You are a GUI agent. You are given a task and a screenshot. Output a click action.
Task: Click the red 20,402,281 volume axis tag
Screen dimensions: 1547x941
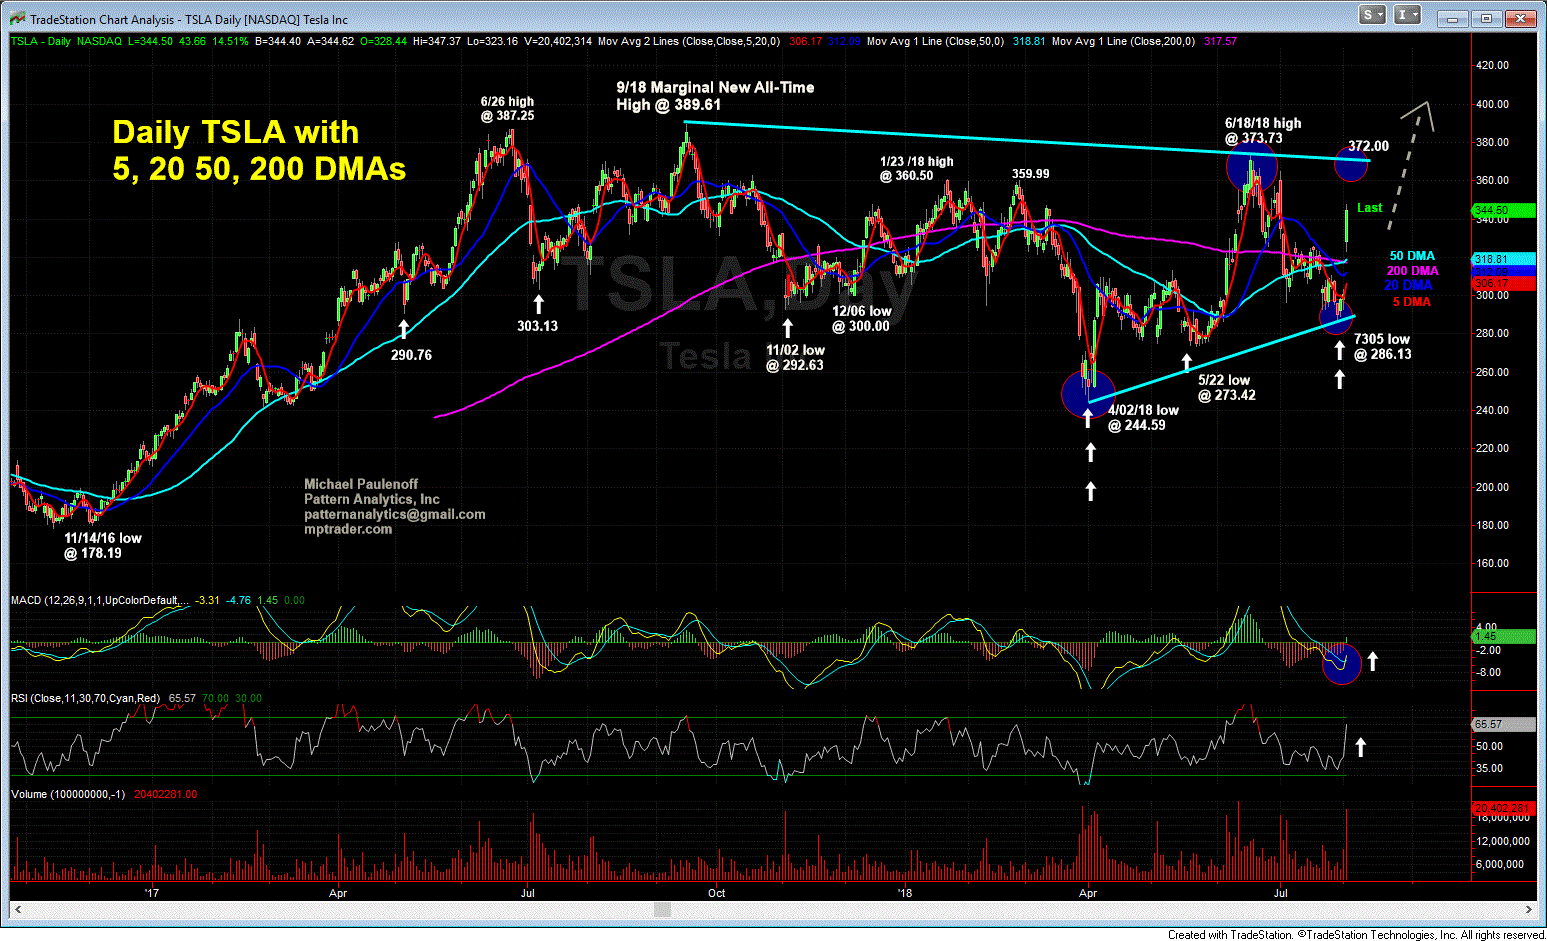coord(1504,808)
